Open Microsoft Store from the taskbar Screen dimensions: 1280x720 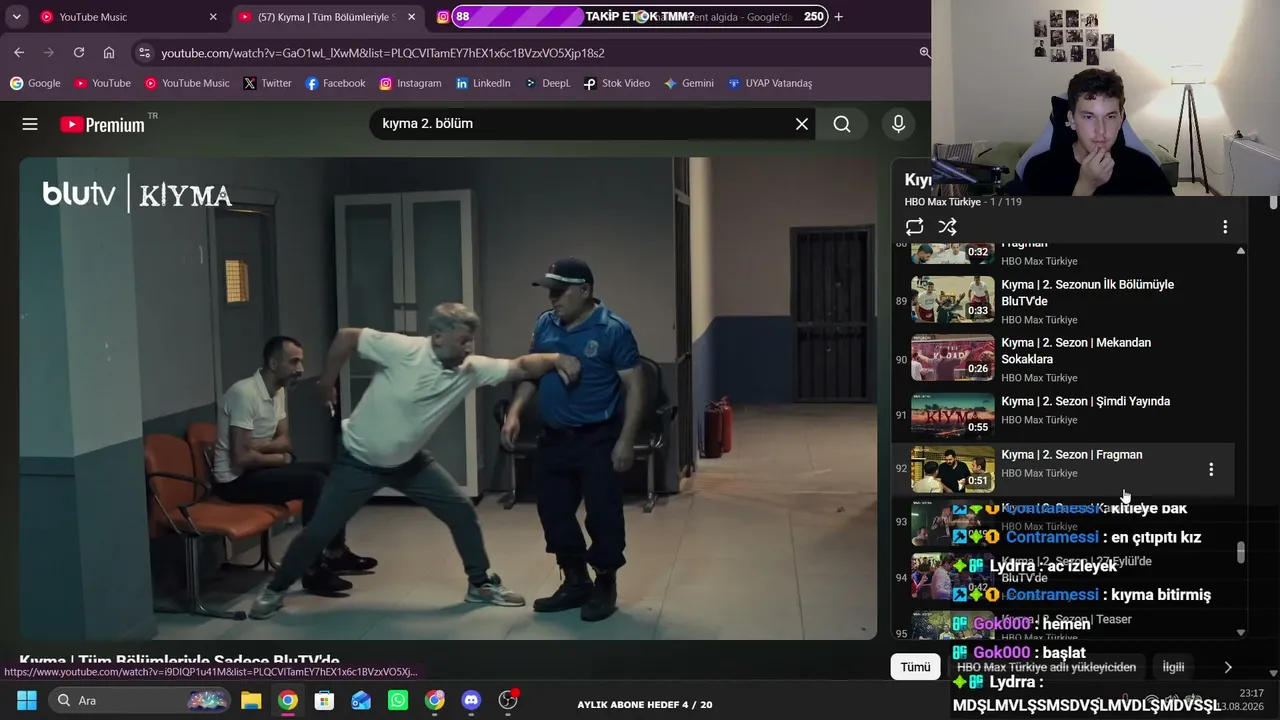pos(324,700)
